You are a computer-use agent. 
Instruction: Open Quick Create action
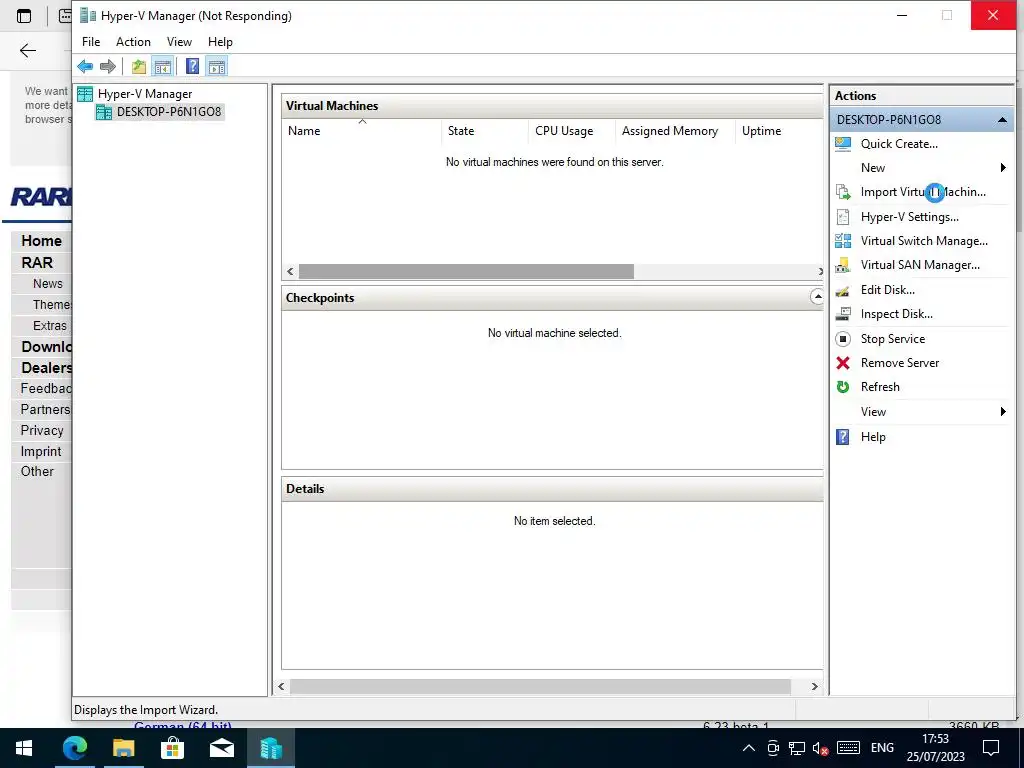pyautogui.click(x=899, y=144)
